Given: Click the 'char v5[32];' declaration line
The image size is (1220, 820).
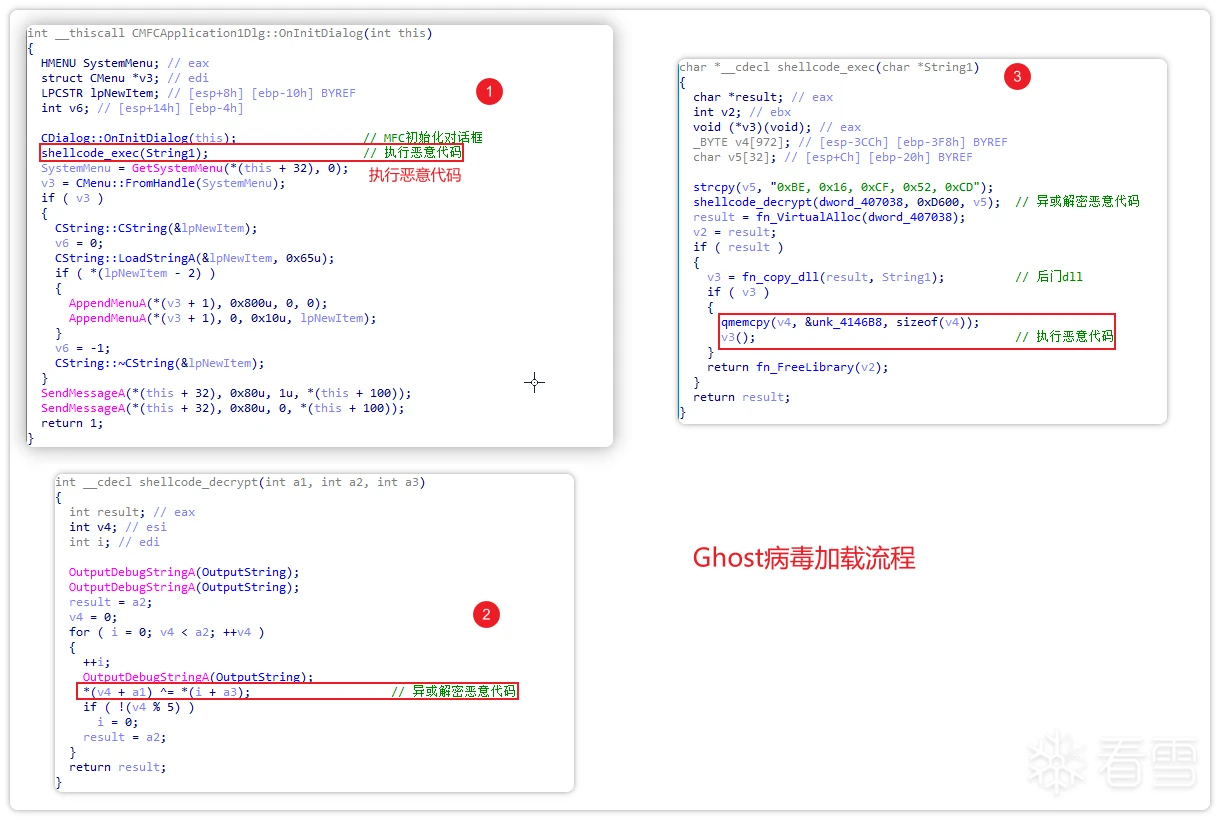Looking at the screenshot, I should (833, 157).
